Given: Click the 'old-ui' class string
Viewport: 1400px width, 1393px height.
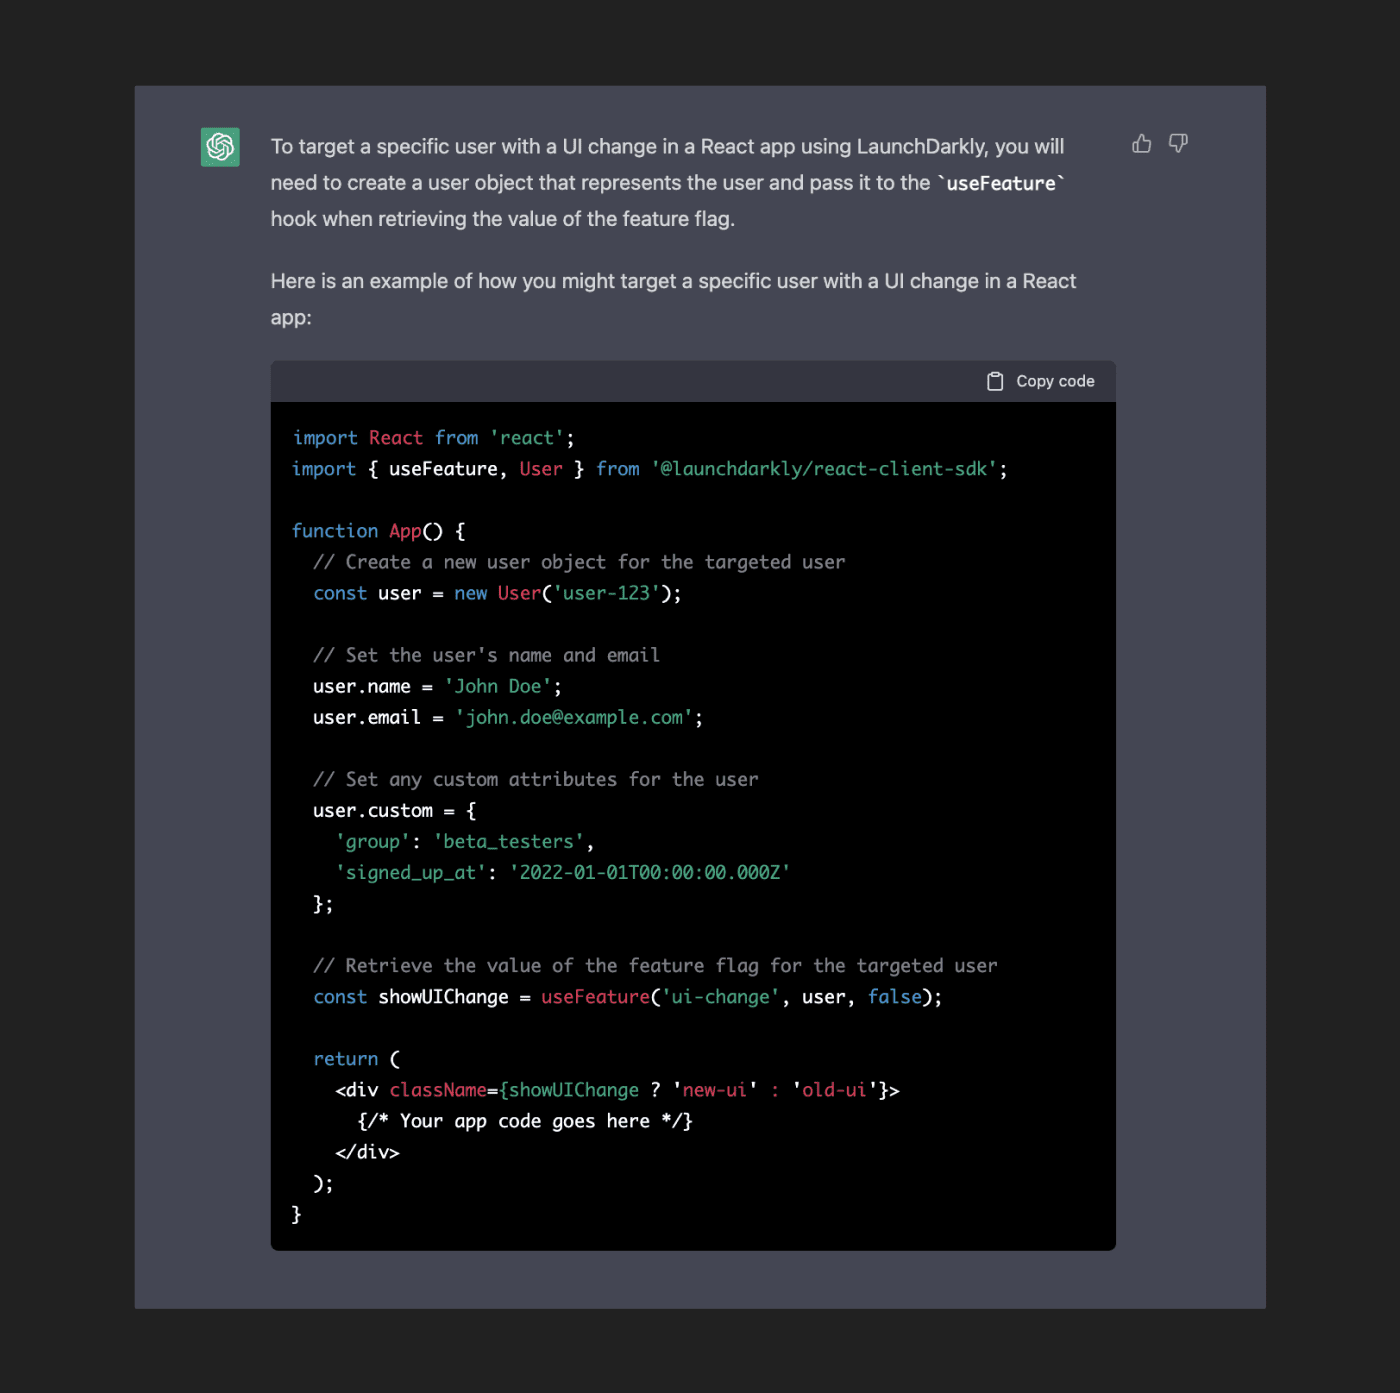Looking at the screenshot, I should coord(834,1090).
